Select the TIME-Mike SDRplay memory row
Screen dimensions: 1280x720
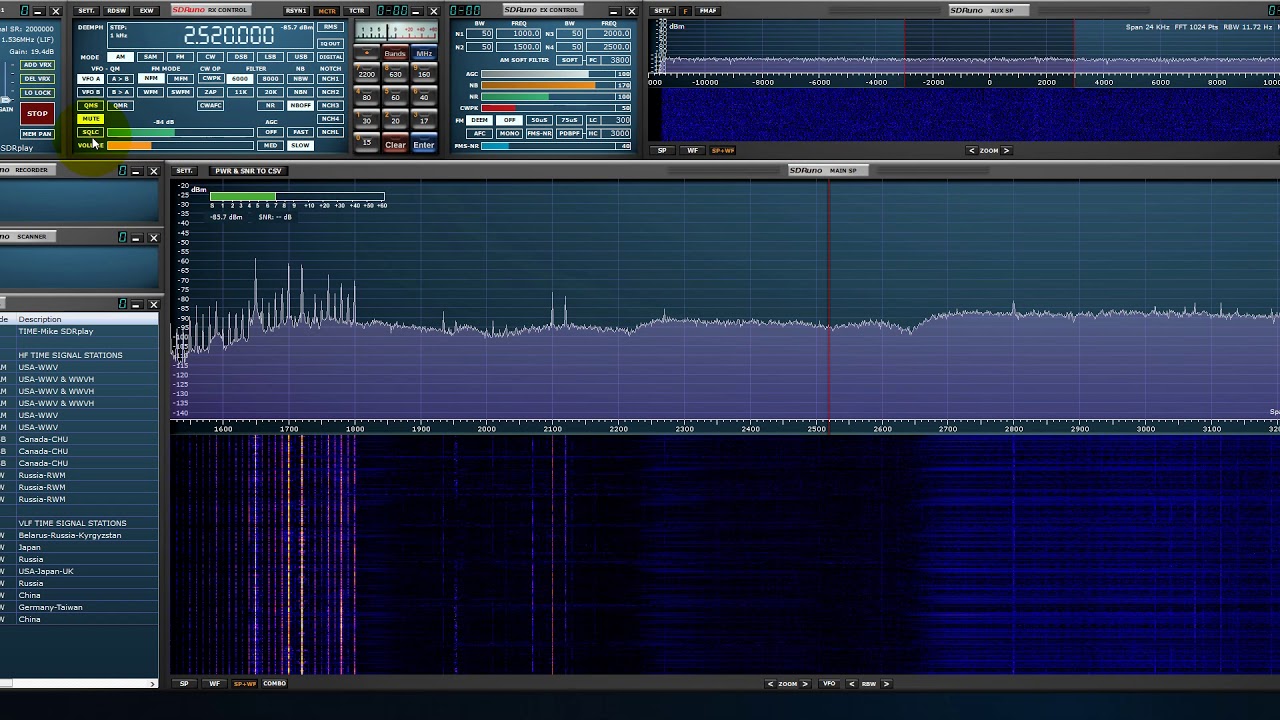click(79, 331)
